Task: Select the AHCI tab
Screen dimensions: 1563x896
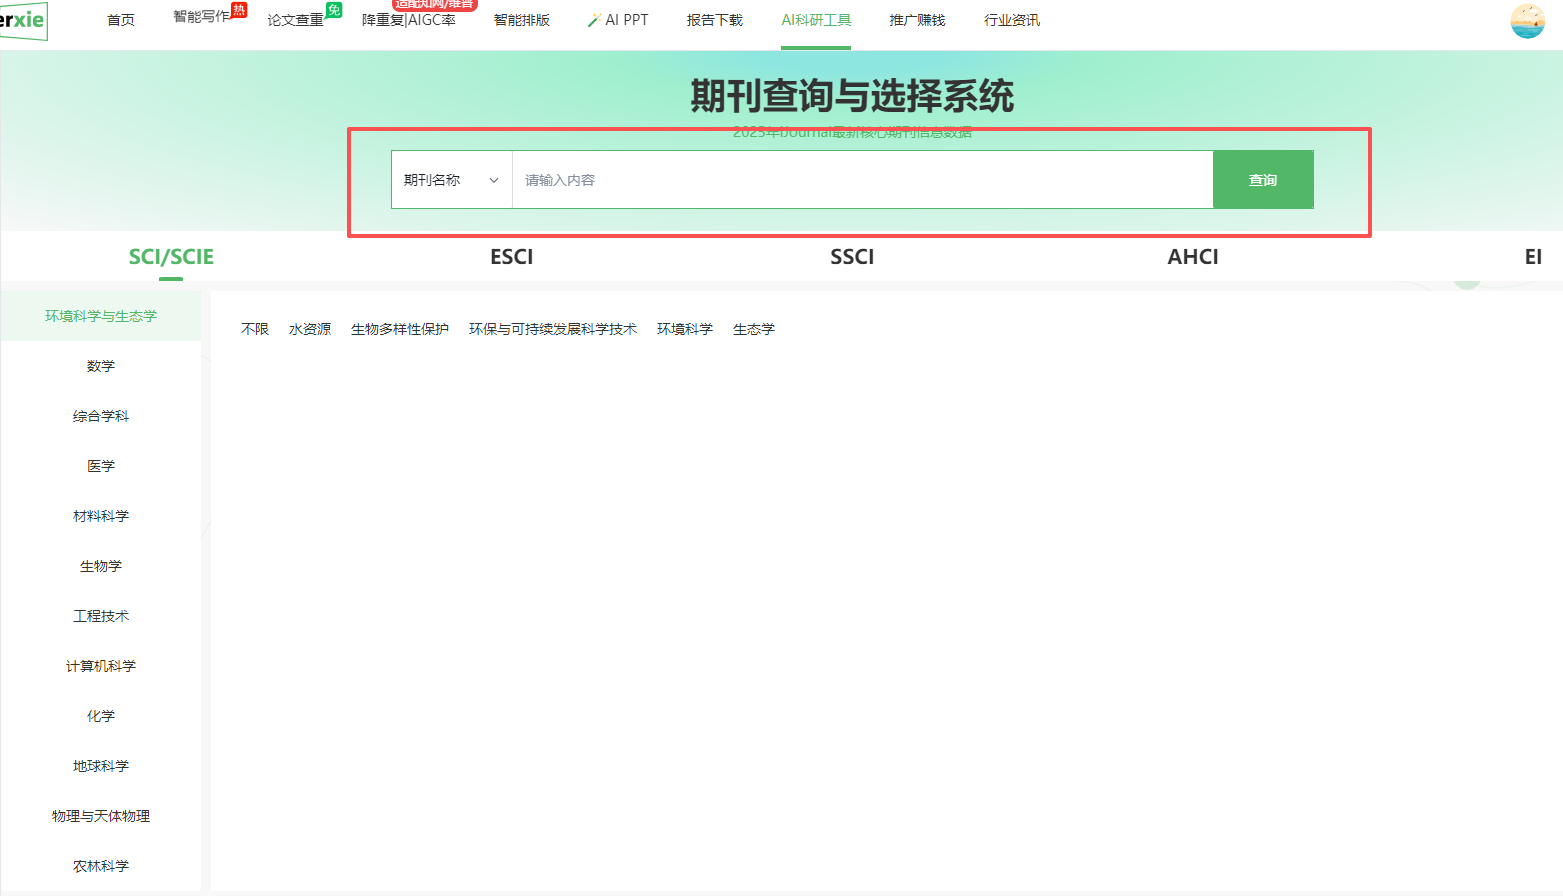Action: click(1192, 257)
